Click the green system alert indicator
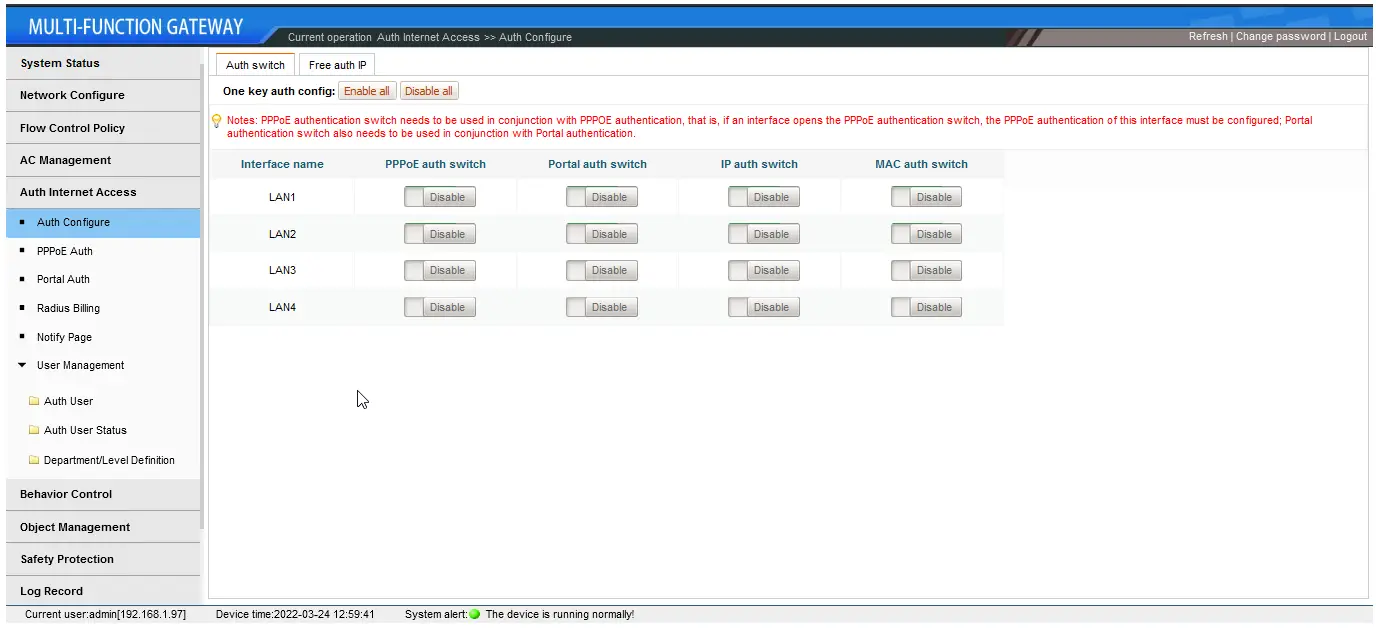The height and width of the screenshot is (635, 1376). 475,614
